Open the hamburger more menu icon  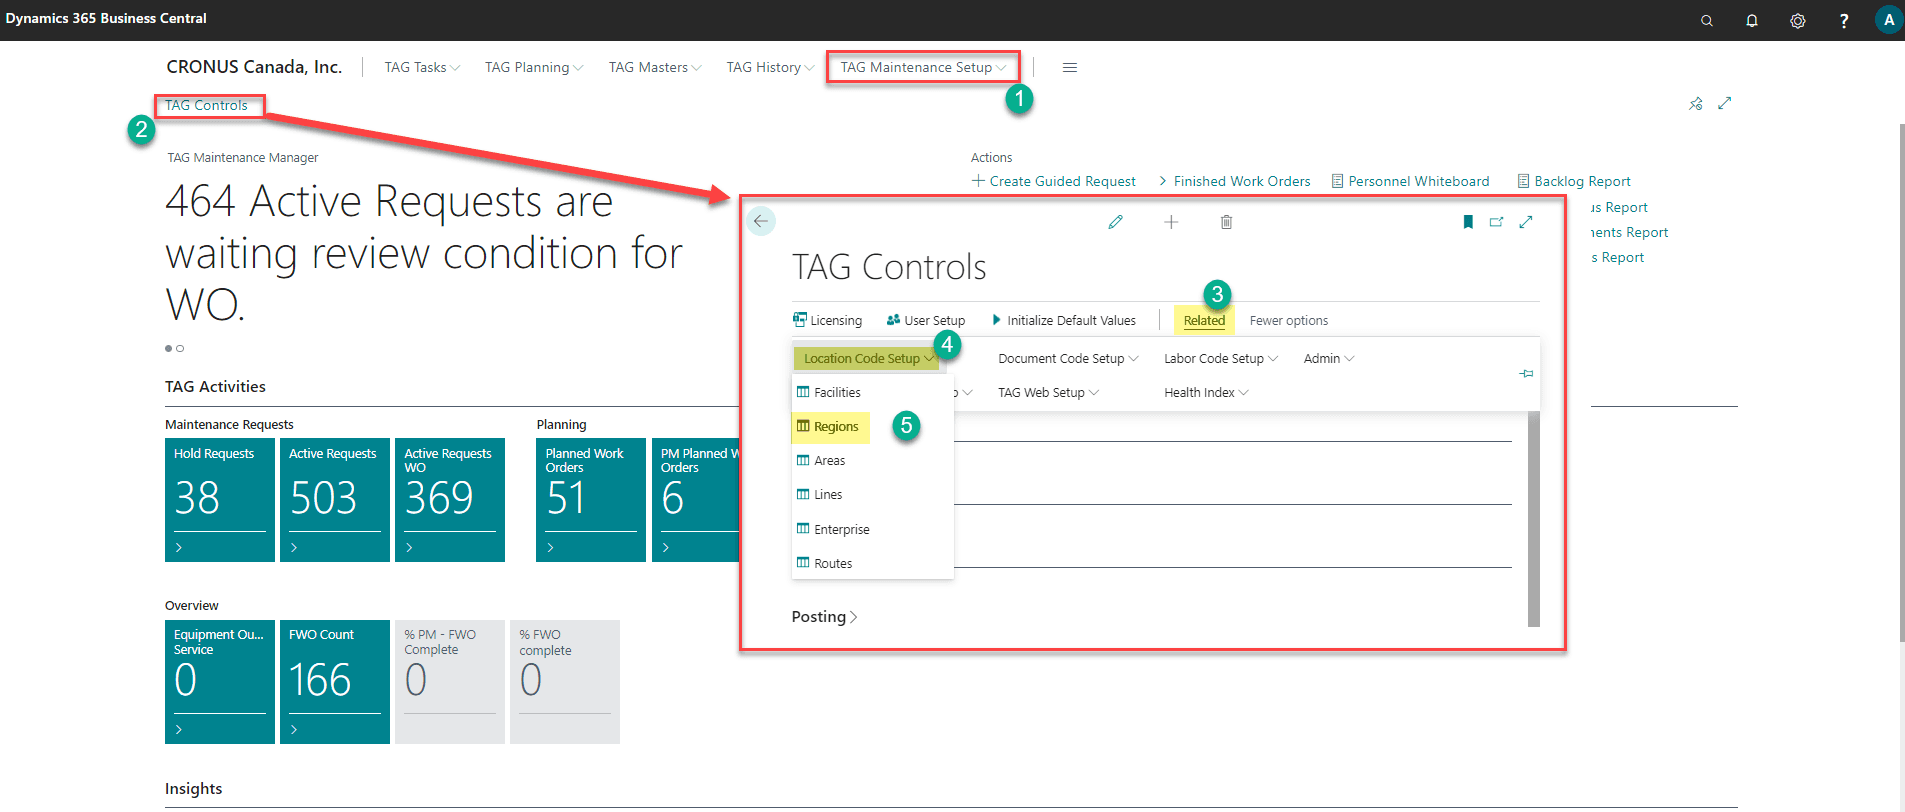coord(1070,67)
